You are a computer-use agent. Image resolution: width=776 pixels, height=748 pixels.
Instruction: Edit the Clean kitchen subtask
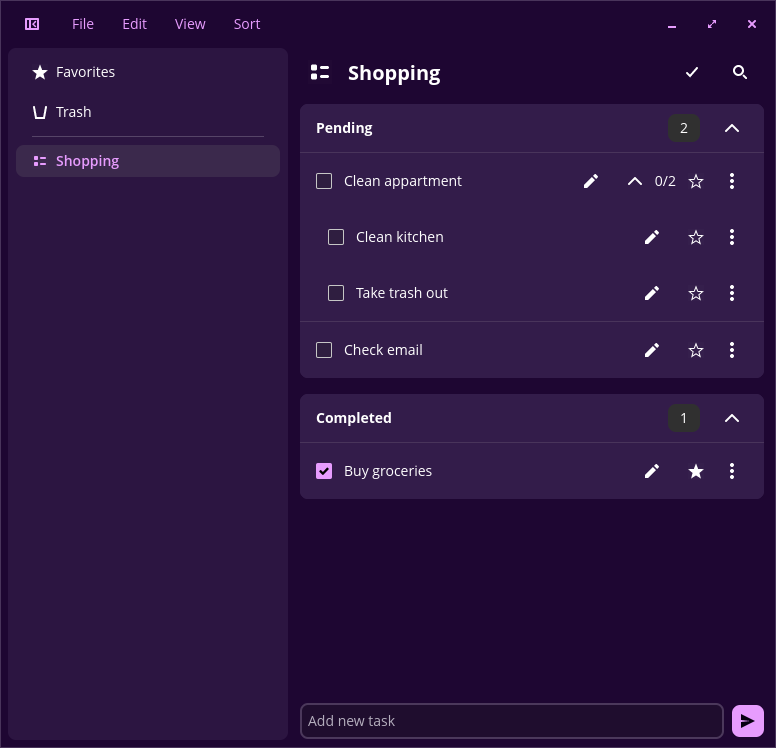tap(652, 237)
